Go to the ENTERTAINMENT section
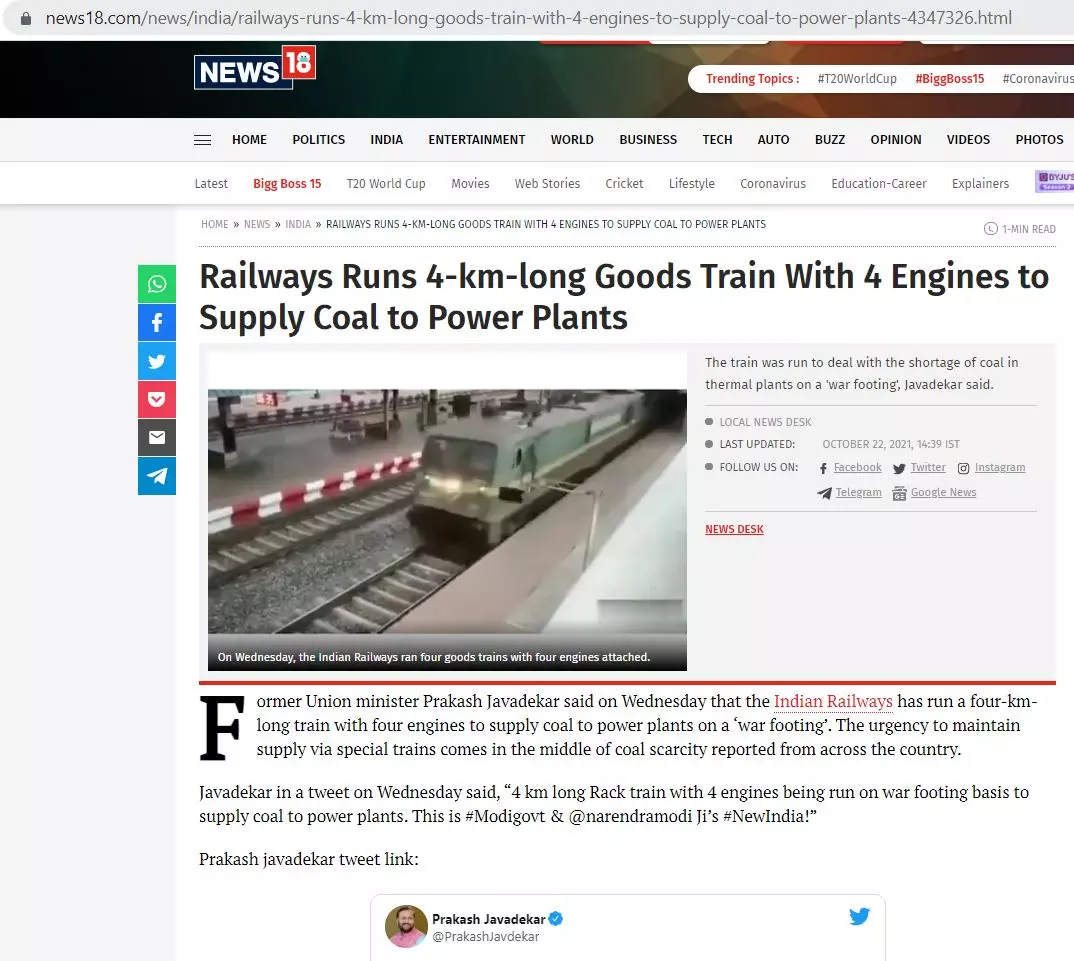The height and width of the screenshot is (961, 1074). click(477, 140)
